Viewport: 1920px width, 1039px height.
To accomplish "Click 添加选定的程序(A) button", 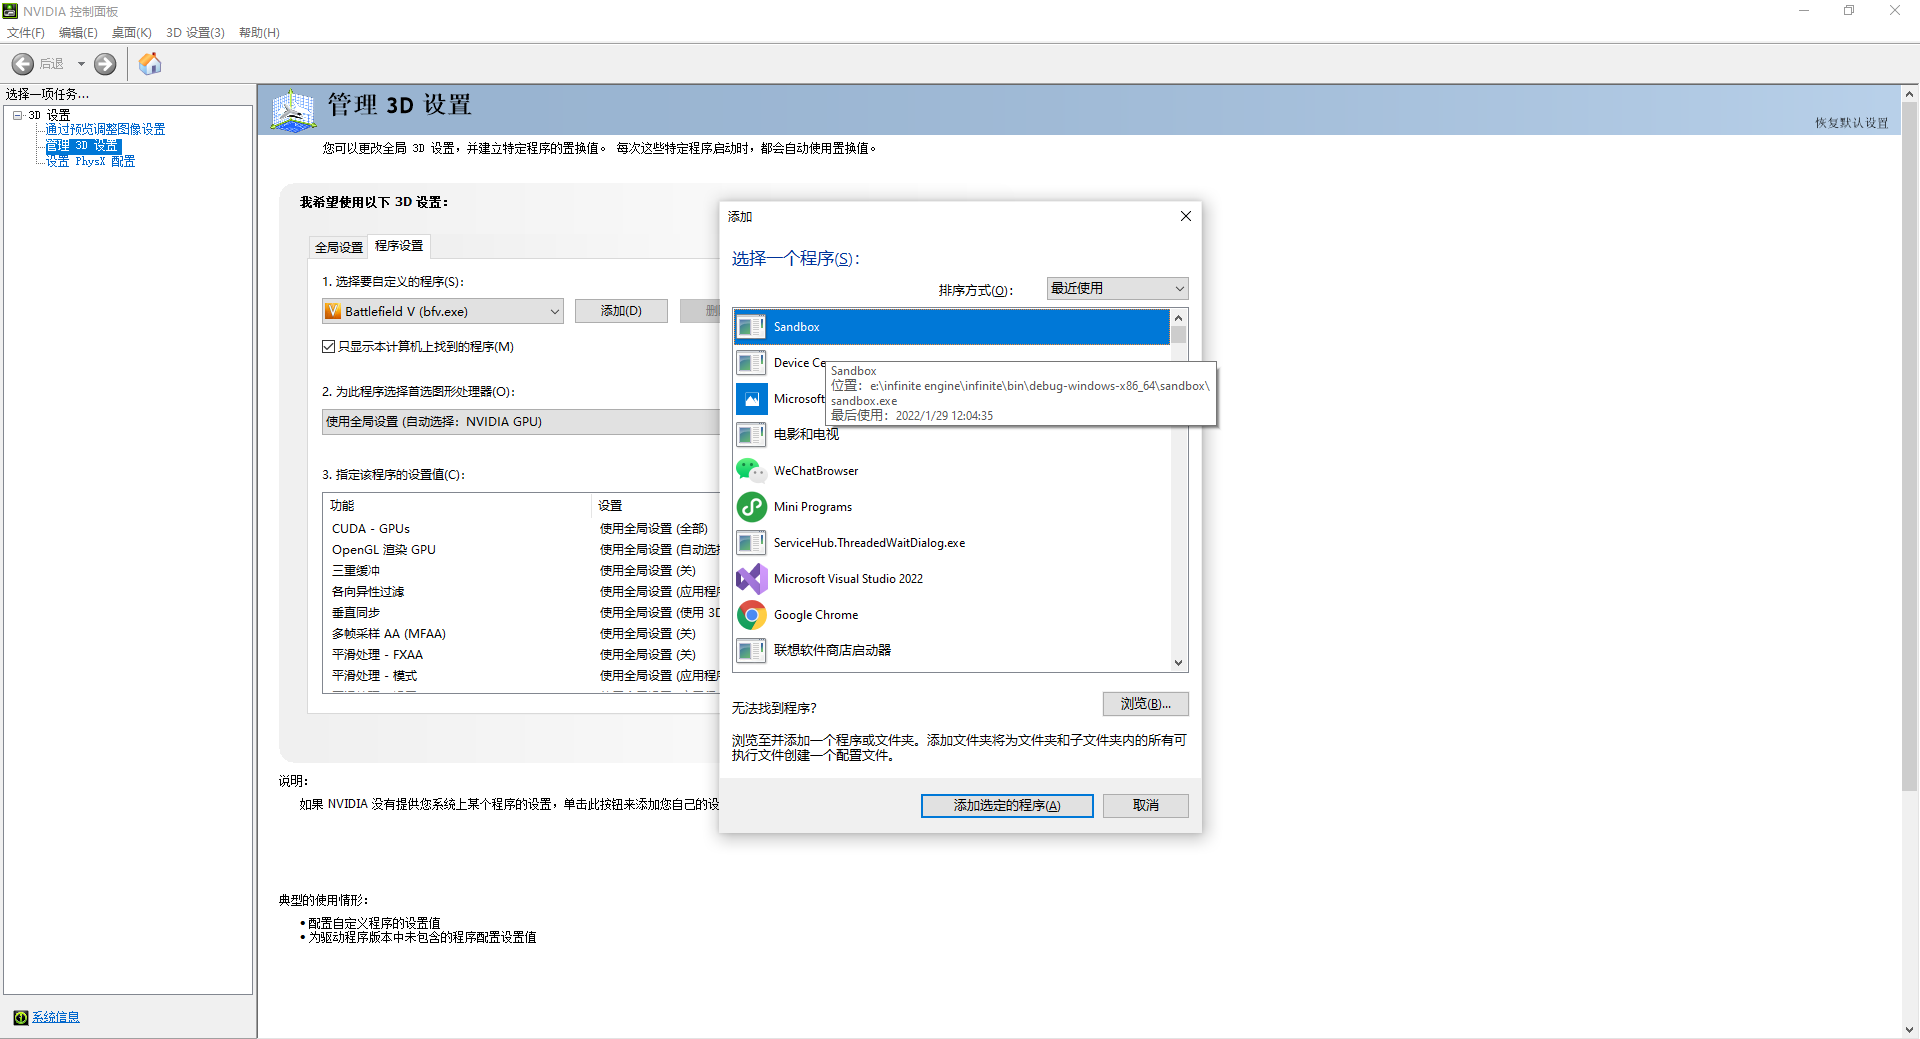I will click(x=1007, y=806).
